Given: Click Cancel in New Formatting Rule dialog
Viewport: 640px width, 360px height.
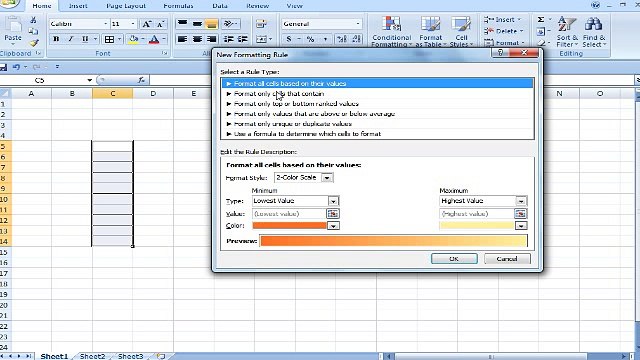Looking at the screenshot, I should coord(507,259).
